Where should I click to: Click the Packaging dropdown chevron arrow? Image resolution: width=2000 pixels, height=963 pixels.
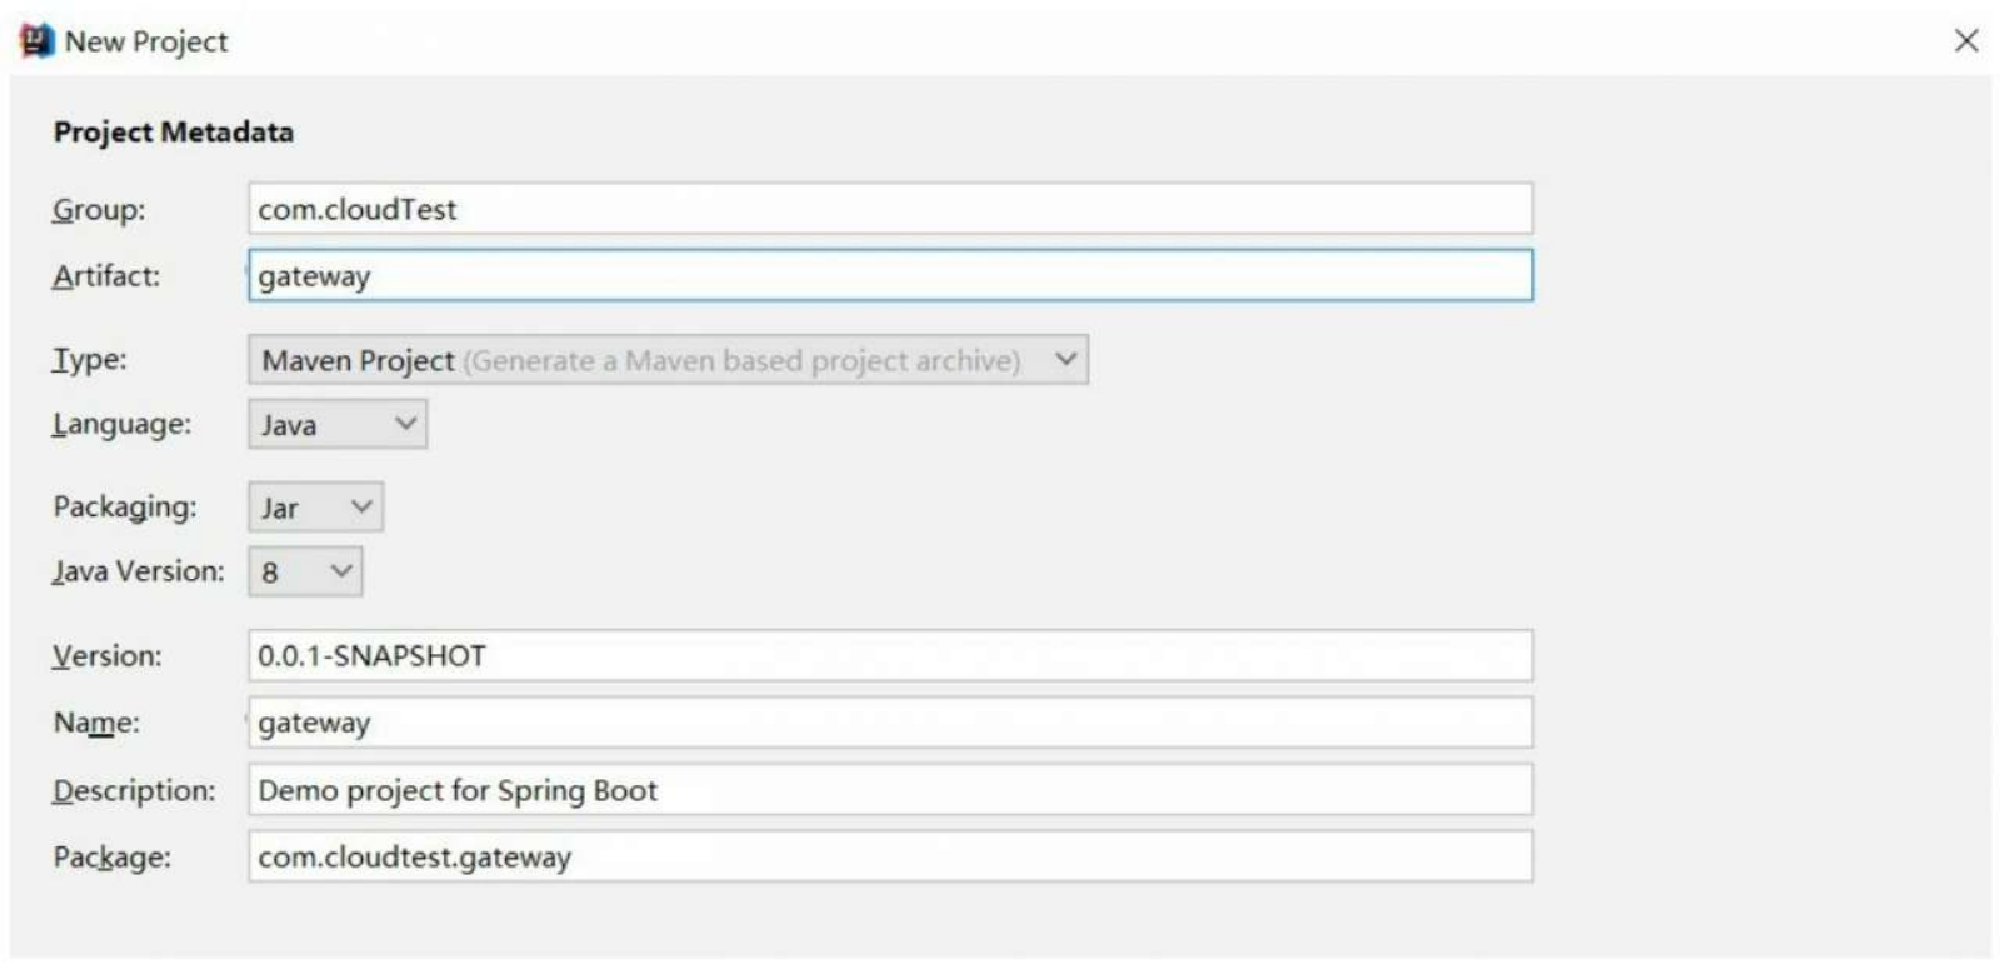coord(361,507)
